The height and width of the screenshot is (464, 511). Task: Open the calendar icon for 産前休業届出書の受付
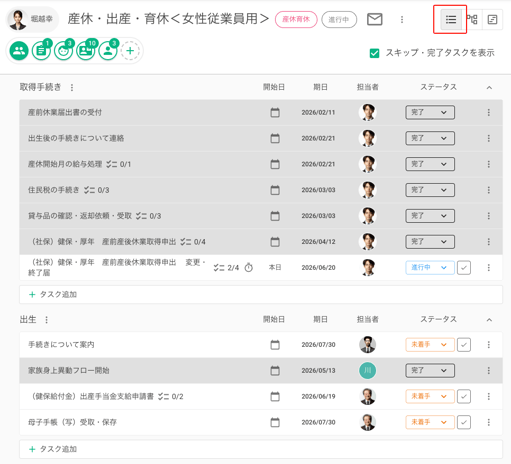pos(275,112)
